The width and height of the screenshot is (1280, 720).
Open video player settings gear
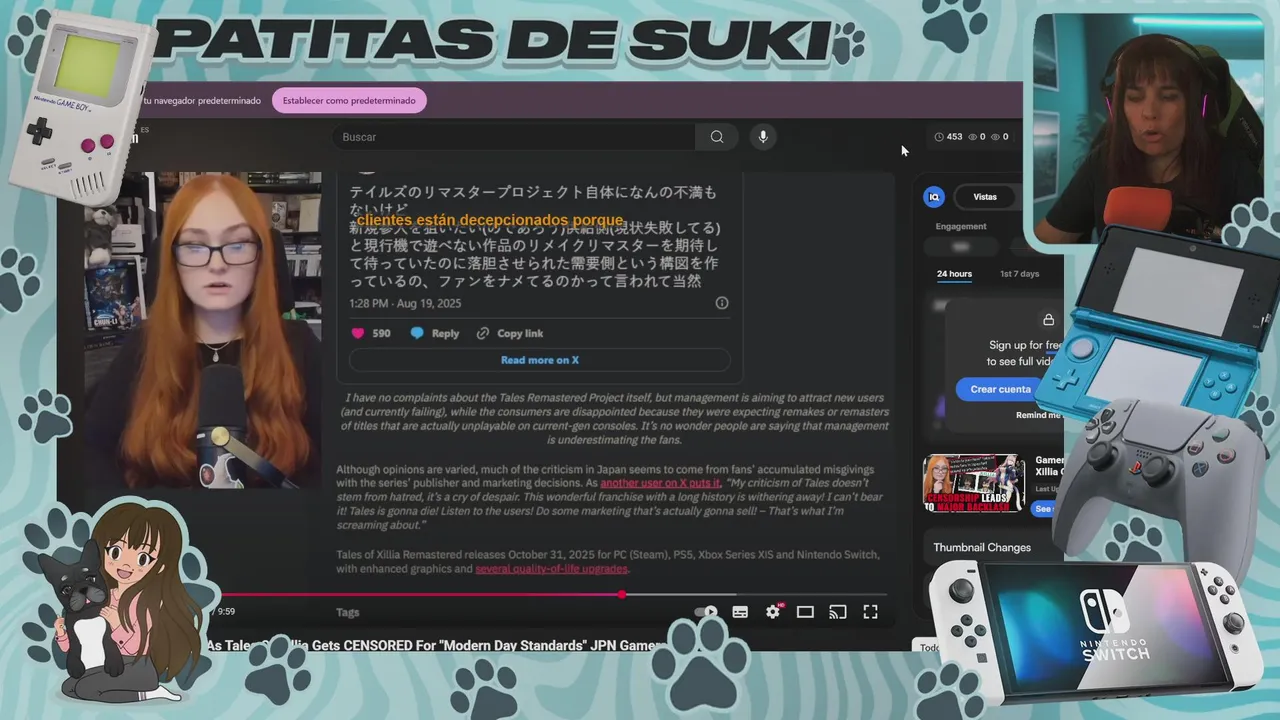coord(773,612)
